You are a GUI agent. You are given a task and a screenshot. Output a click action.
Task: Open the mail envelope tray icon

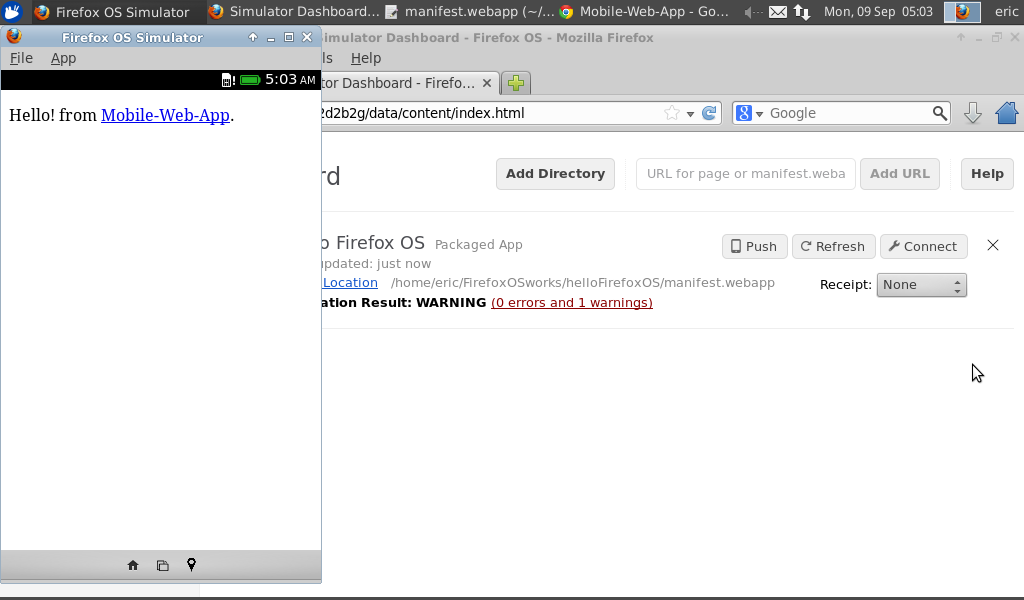[x=777, y=12]
